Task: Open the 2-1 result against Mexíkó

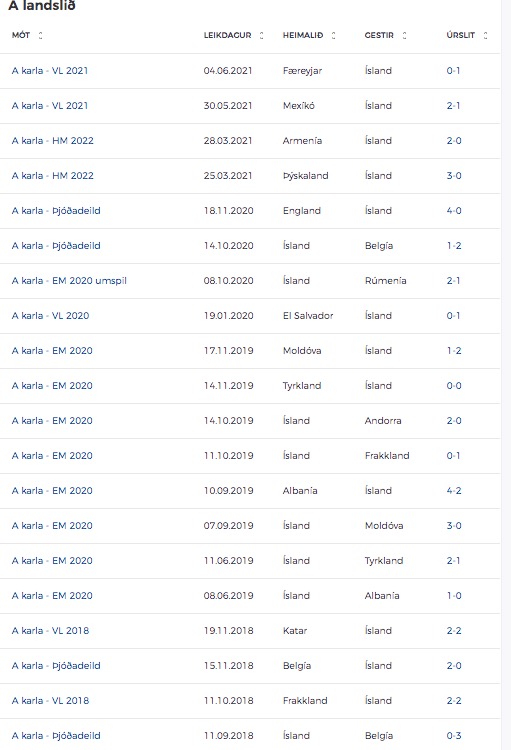Action: [453, 106]
